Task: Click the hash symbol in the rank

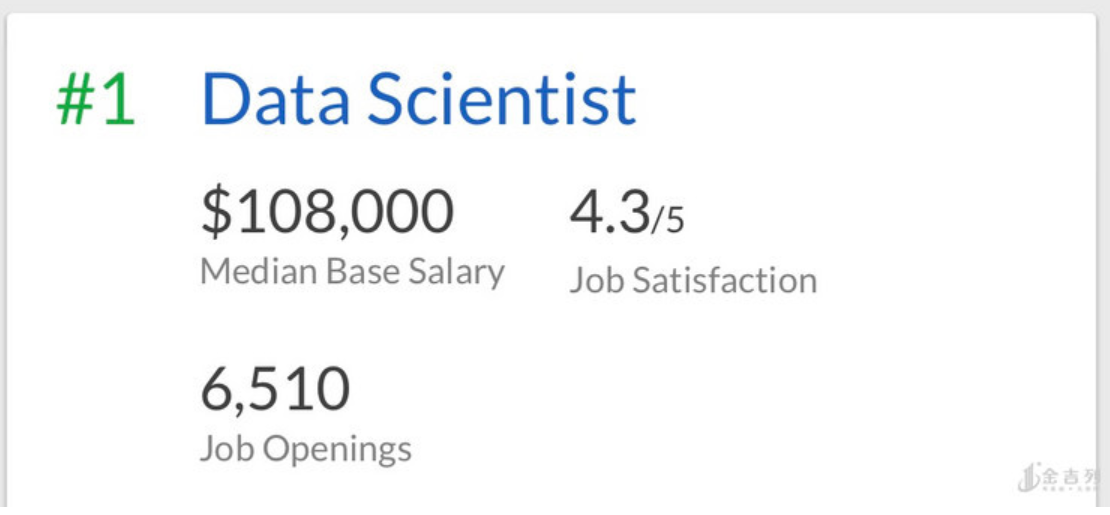Action: point(75,99)
